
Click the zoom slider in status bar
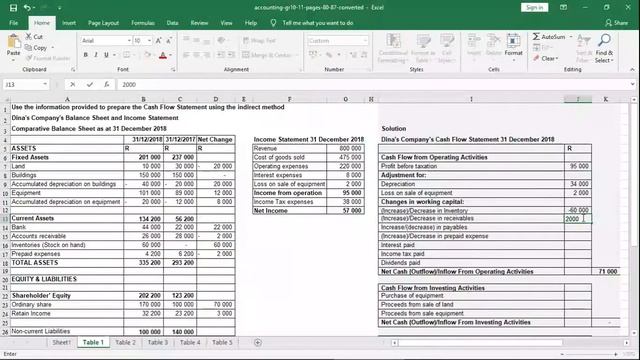coord(589,354)
